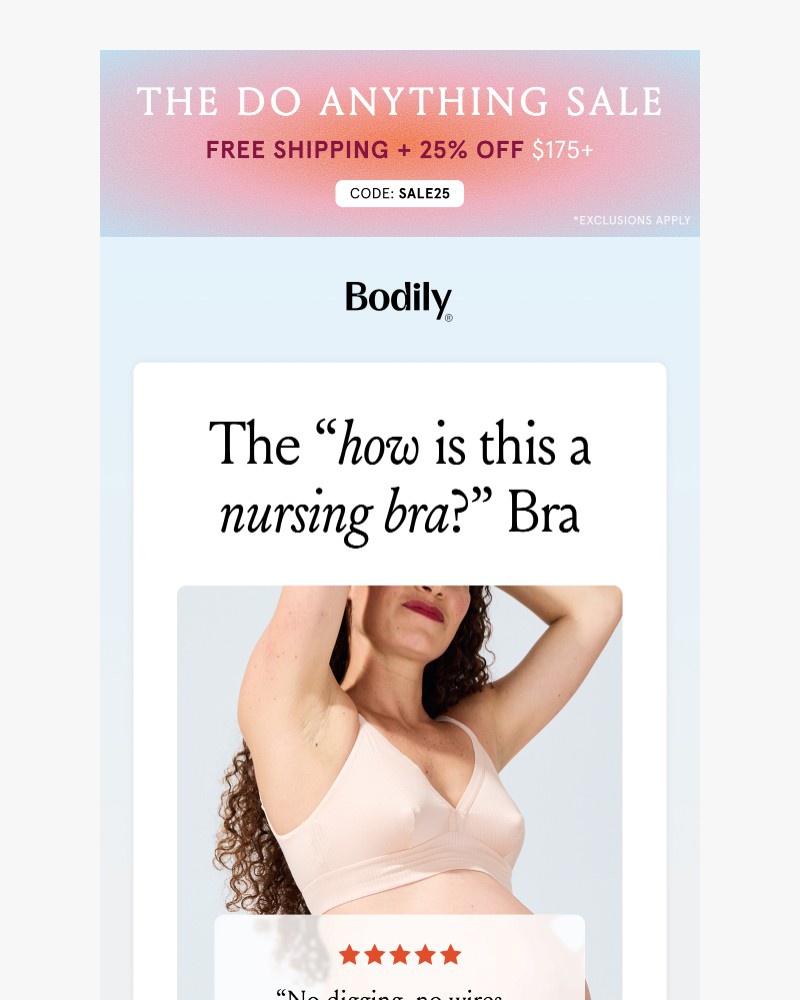The height and width of the screenshot is (1000, 800).
Task: Click the registered trademark symbol by Bodily
Action: pos(448,318)
